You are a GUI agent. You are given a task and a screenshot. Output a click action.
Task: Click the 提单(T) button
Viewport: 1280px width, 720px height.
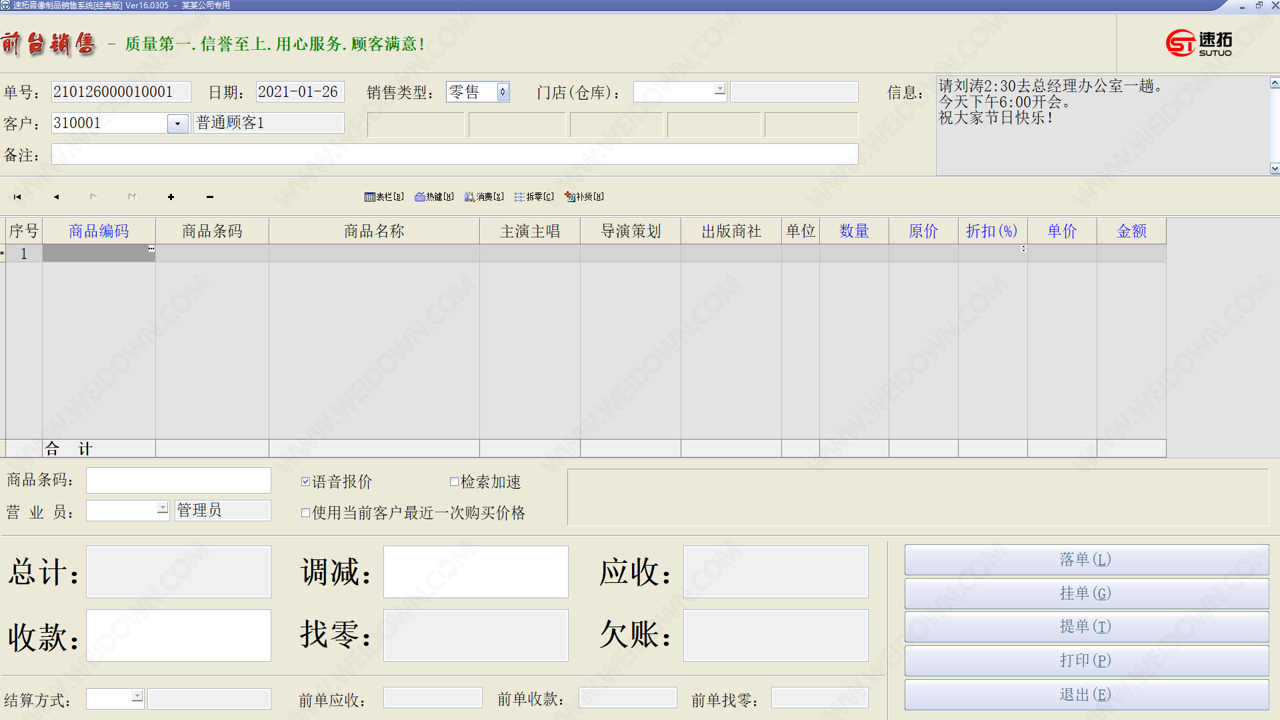point(1087,627)
